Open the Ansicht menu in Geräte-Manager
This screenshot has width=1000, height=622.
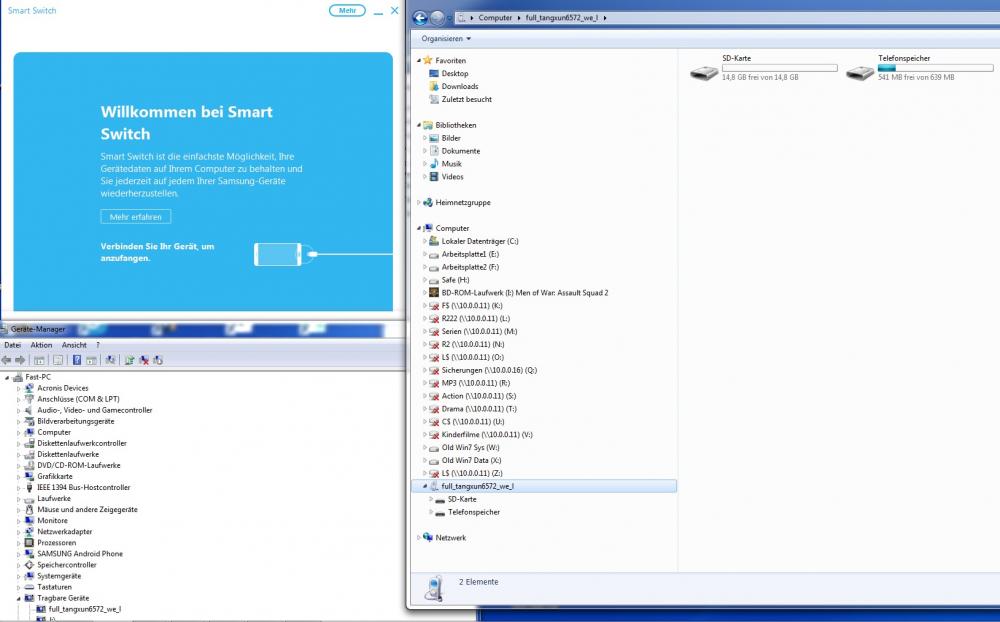click(x=74, y=345)
